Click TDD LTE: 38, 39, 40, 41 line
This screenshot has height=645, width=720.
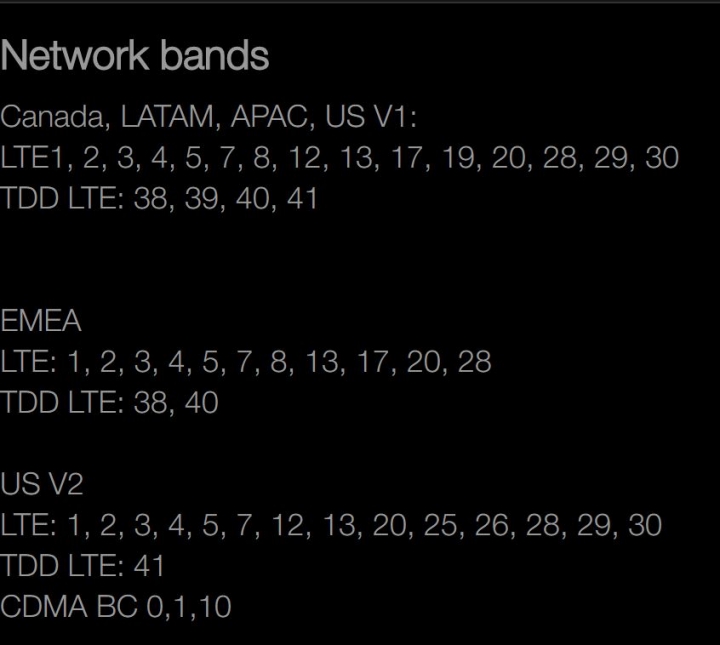(159, 198)
